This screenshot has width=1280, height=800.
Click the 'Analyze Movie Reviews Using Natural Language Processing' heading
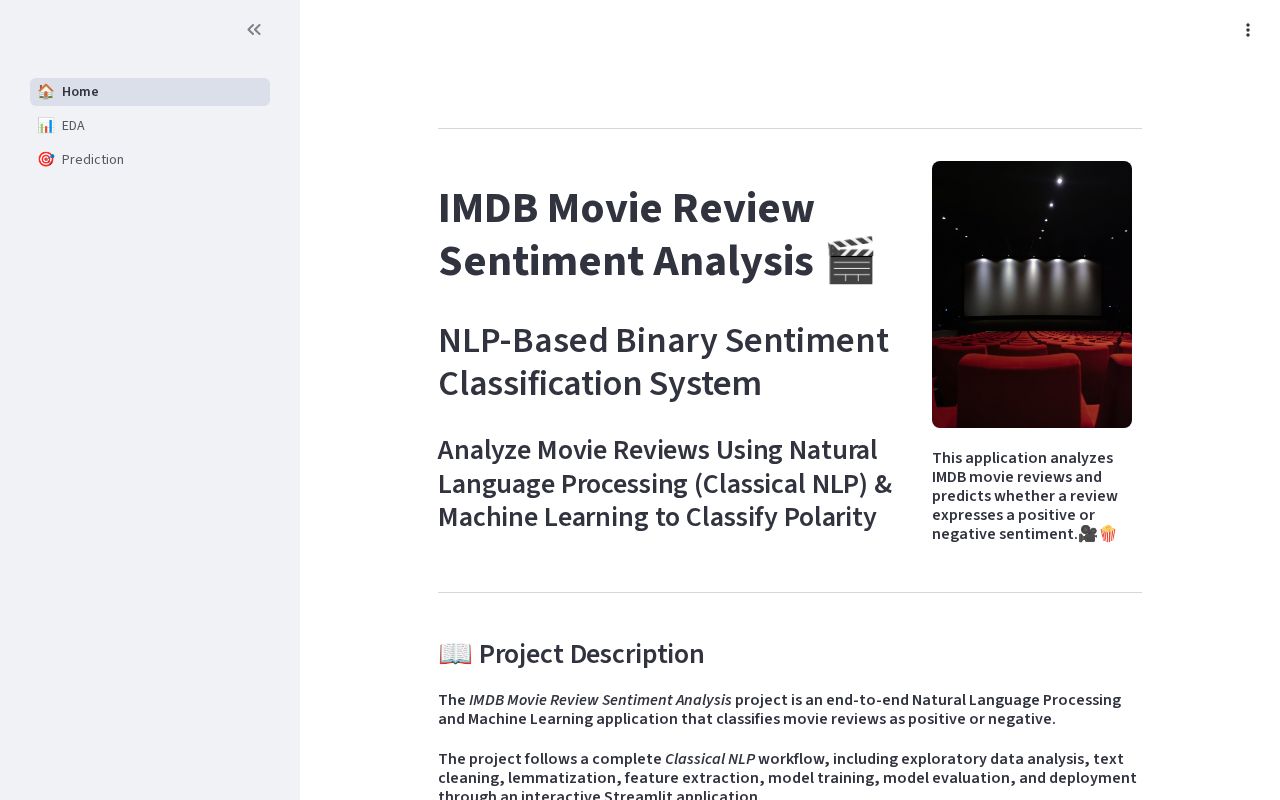(665, 483)
